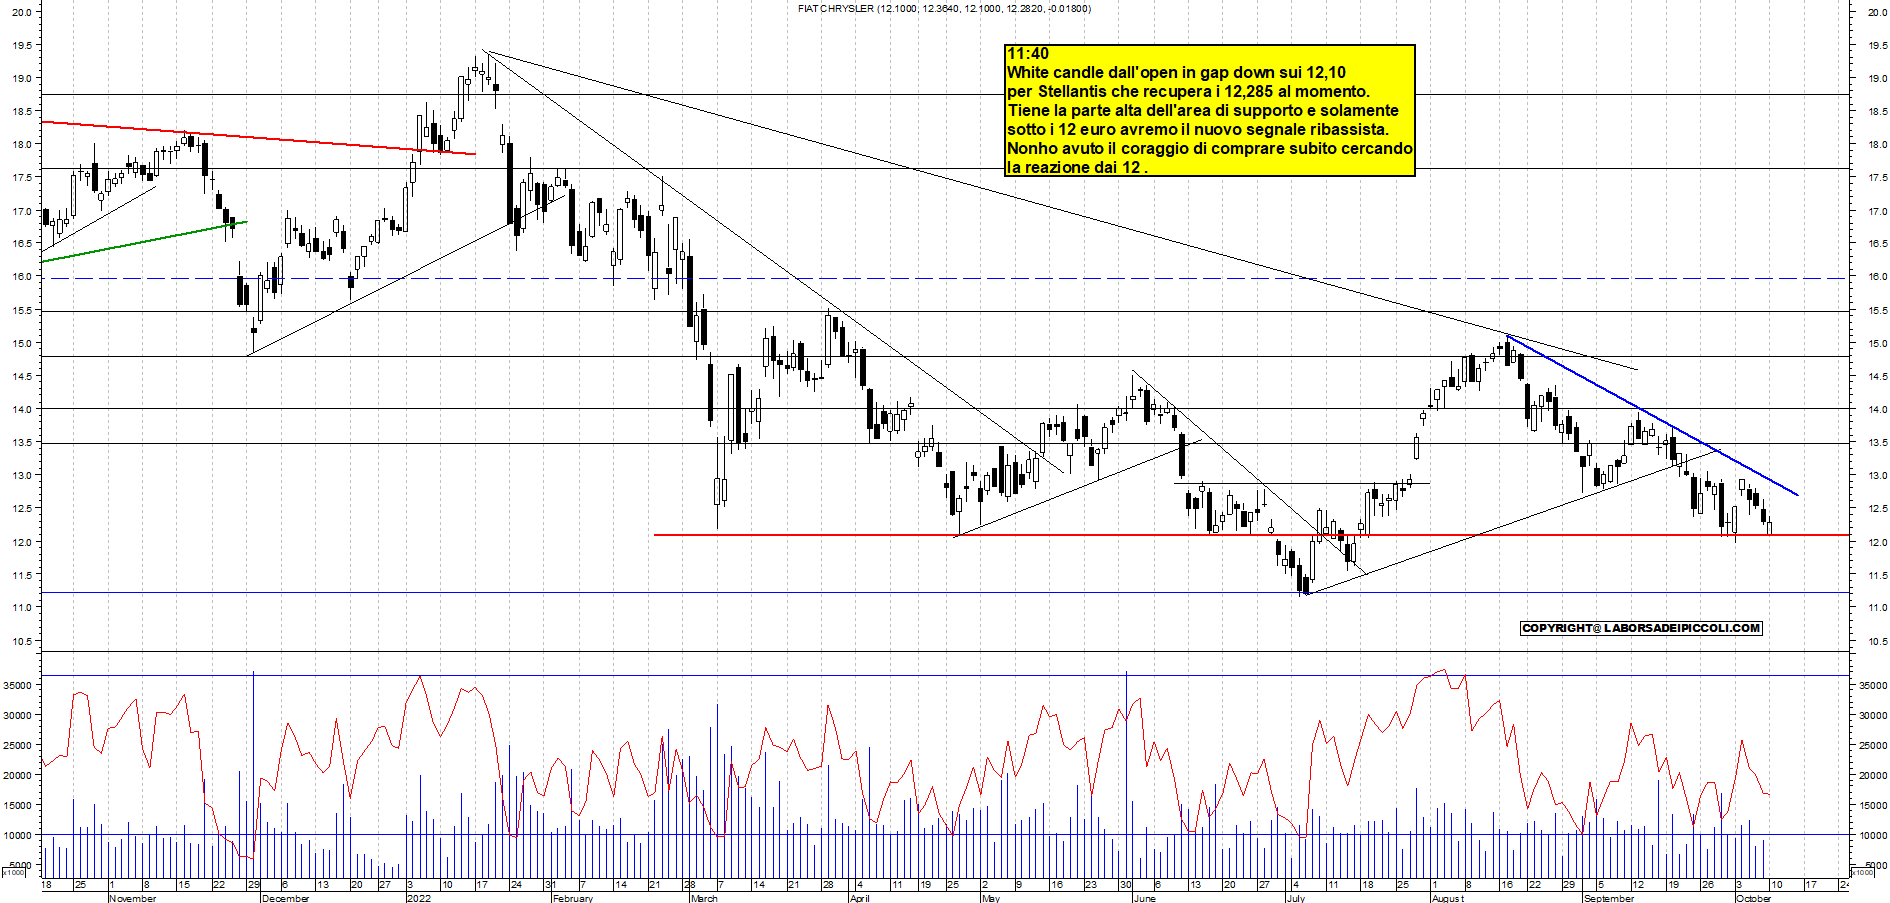Click the November month label

(x=132, y=898)
